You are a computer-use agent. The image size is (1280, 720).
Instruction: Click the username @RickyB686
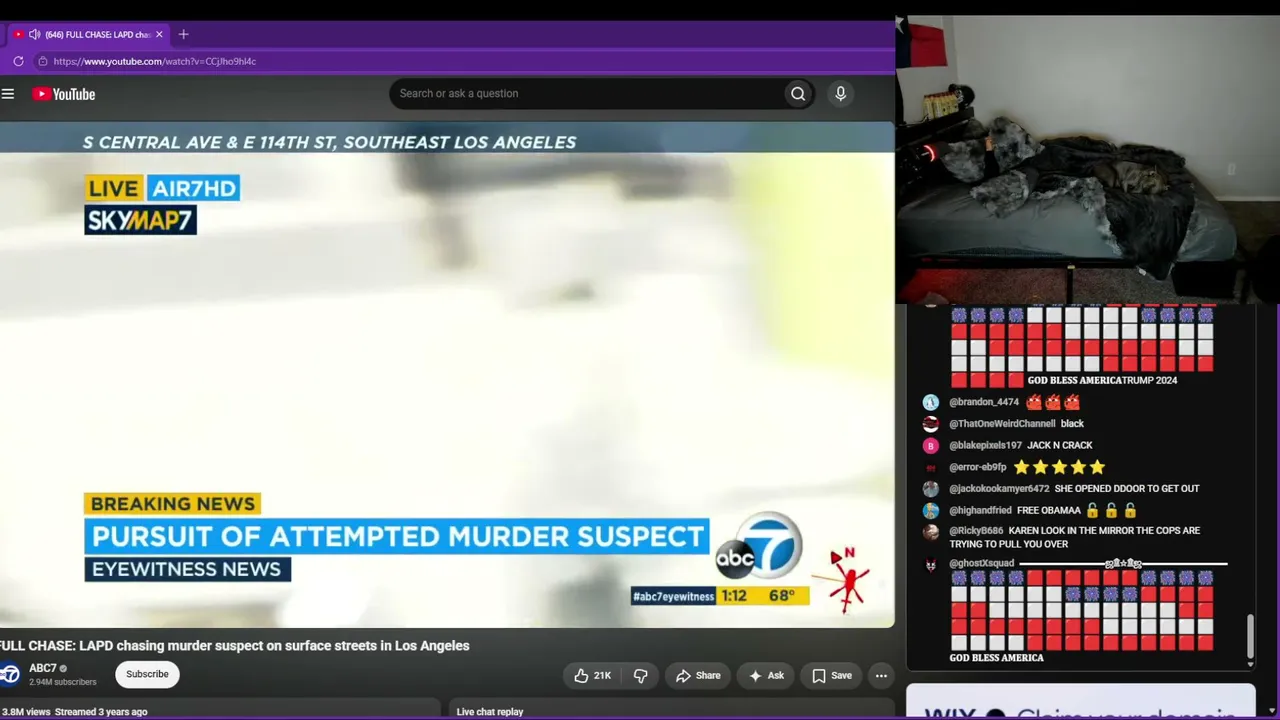pos(976,531)
